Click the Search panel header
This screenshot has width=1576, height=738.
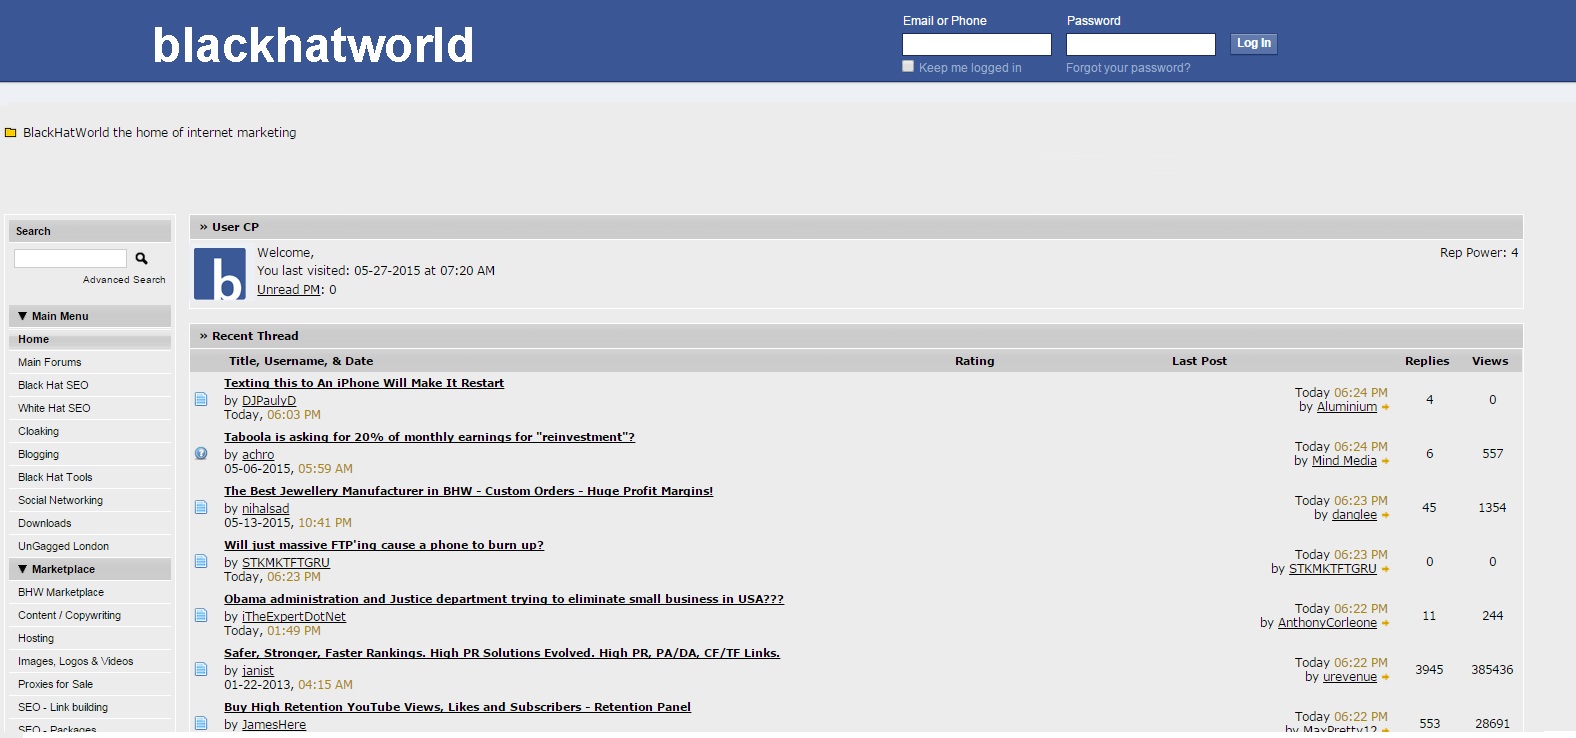[90, 231]
